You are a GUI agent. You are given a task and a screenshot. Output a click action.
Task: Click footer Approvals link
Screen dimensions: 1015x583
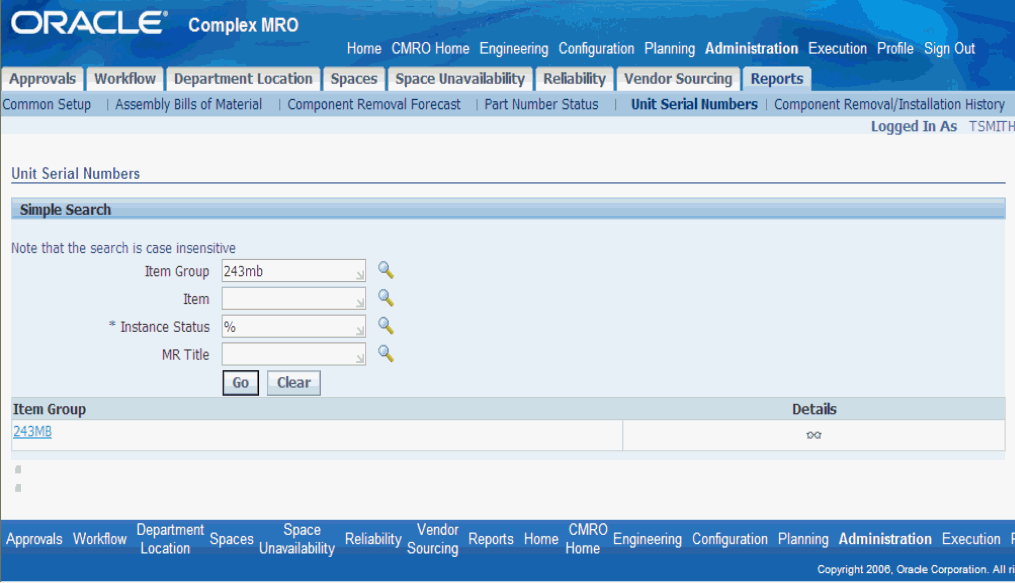point(34,538)
